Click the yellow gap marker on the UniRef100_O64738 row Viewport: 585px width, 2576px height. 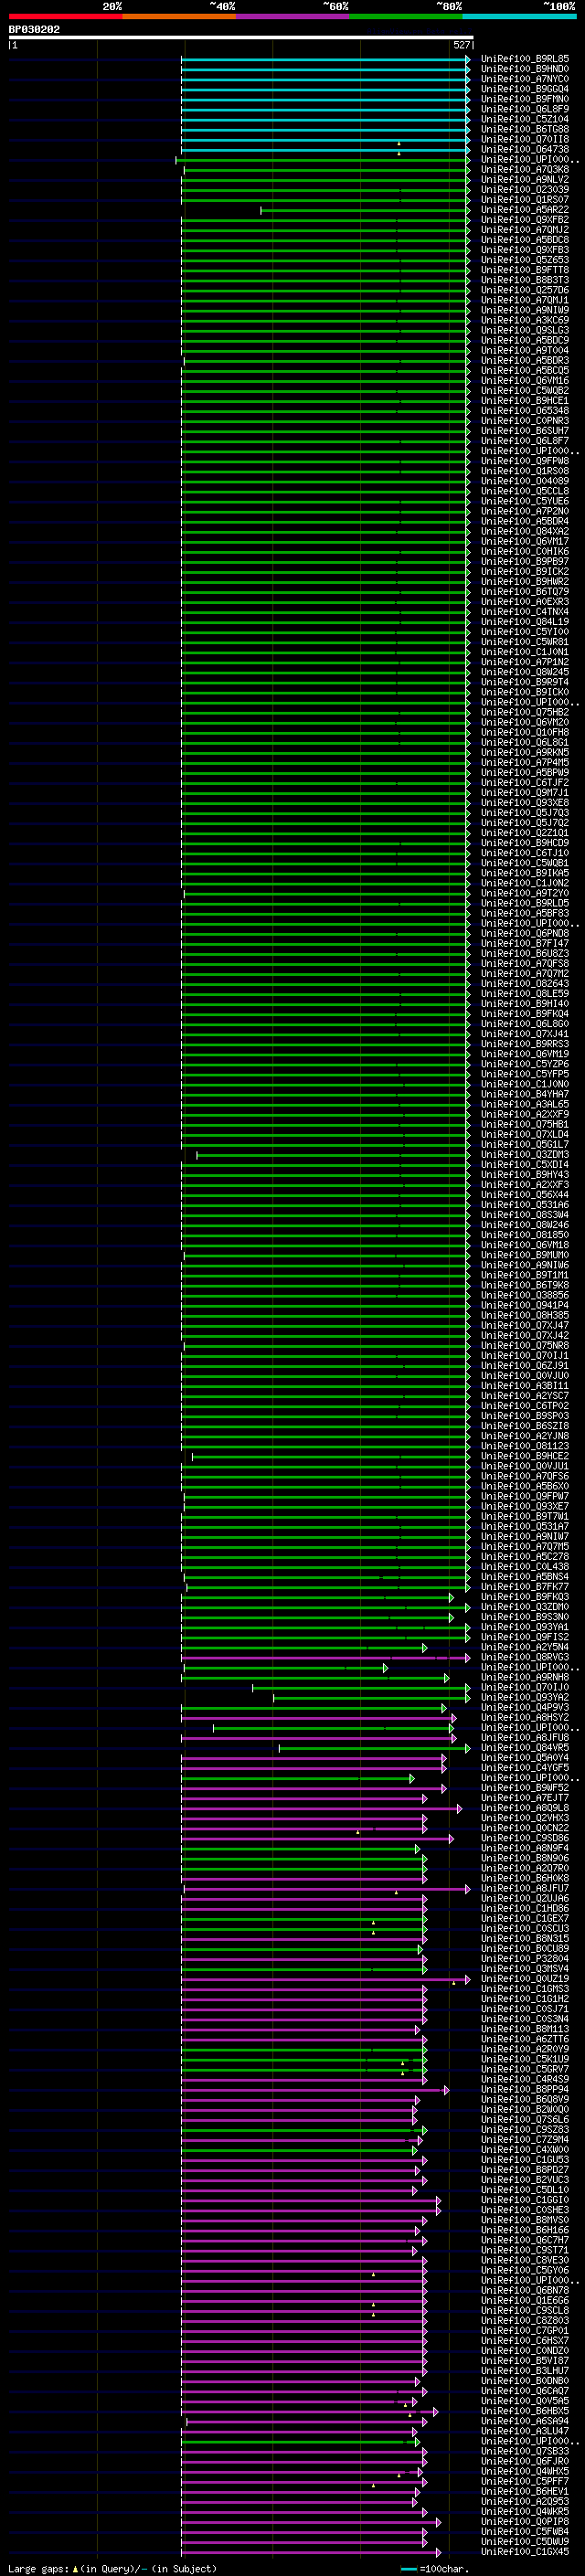[399, 153]
